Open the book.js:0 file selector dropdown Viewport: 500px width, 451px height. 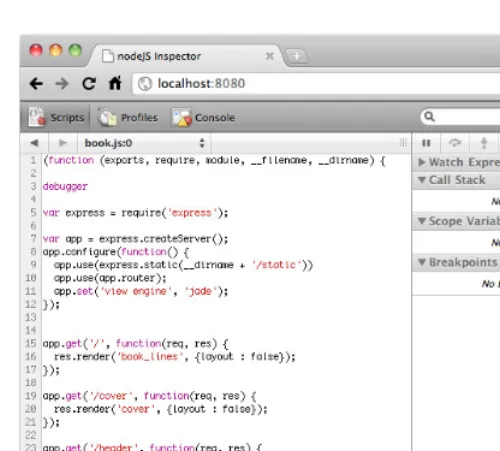[x=144, y=143]
